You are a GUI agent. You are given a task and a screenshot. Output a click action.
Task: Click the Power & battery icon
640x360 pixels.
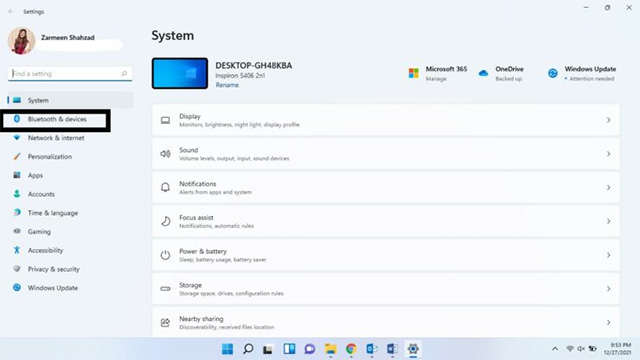(165, 255)
